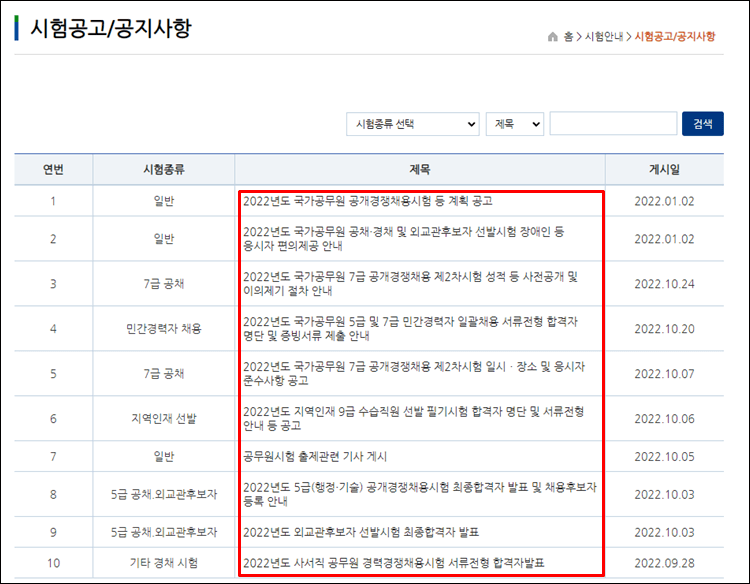Click date 2022.10.24 in the table

[664, 284]
